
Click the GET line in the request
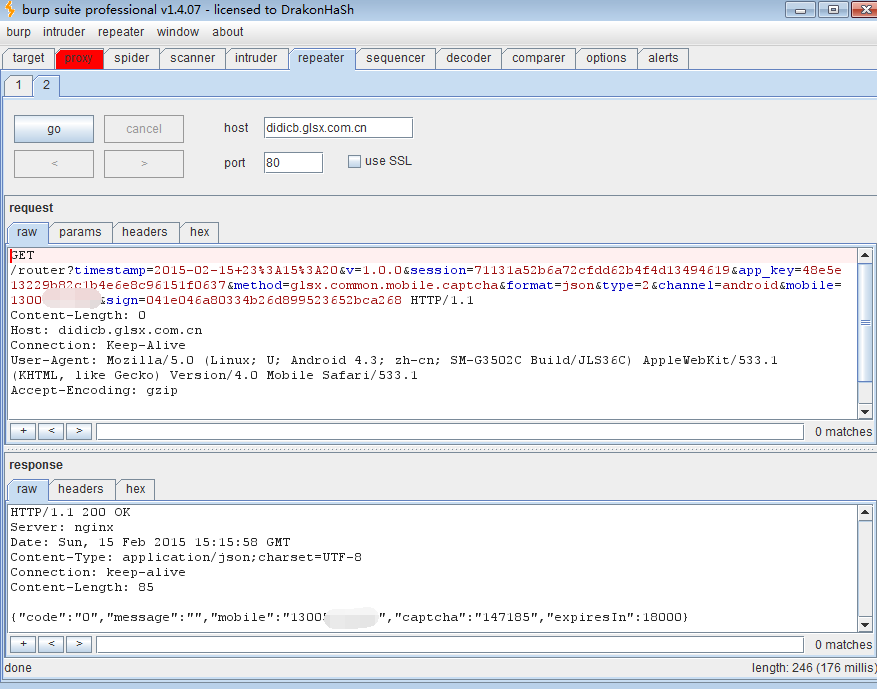pyautogui.click(x=22, y=256)
